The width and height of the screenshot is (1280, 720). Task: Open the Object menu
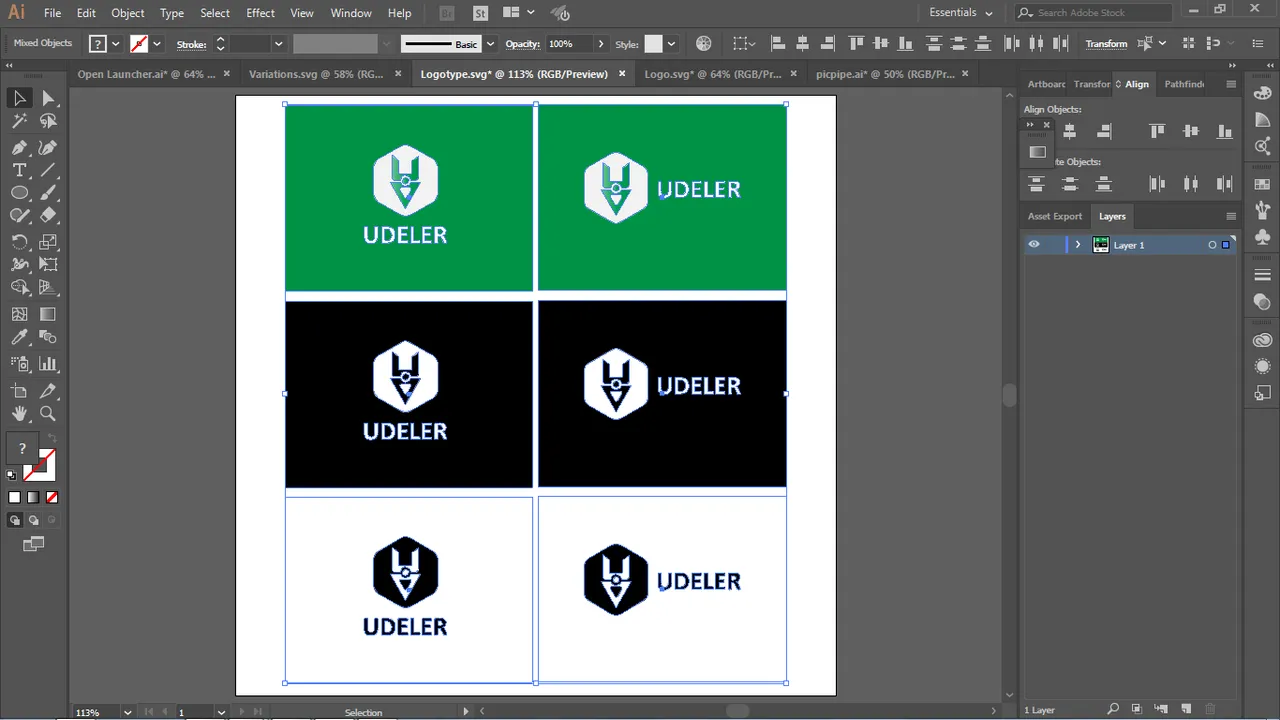coord(127,13)
